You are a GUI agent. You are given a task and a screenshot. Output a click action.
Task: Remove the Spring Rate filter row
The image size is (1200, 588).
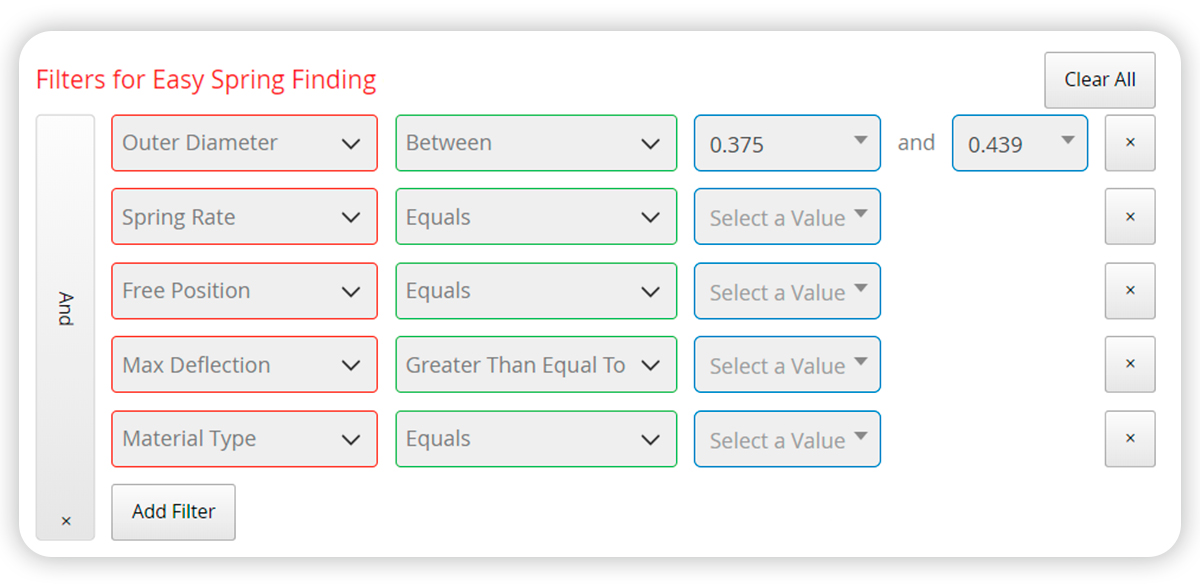click(x=1130, y=217)
